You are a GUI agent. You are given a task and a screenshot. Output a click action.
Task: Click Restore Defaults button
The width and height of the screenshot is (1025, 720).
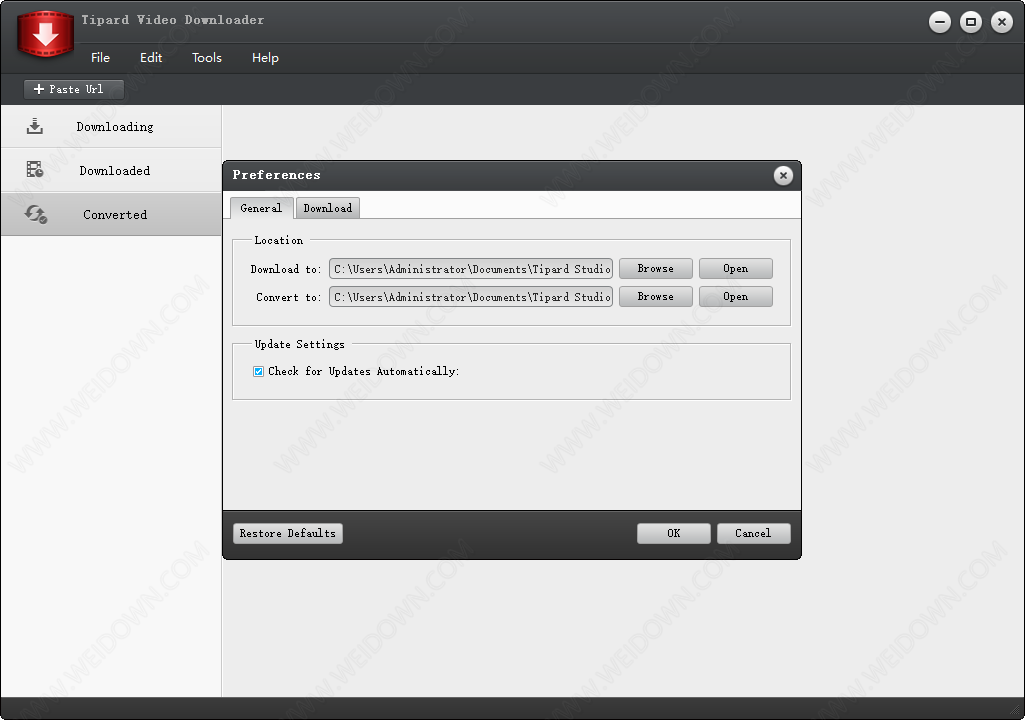288,534
